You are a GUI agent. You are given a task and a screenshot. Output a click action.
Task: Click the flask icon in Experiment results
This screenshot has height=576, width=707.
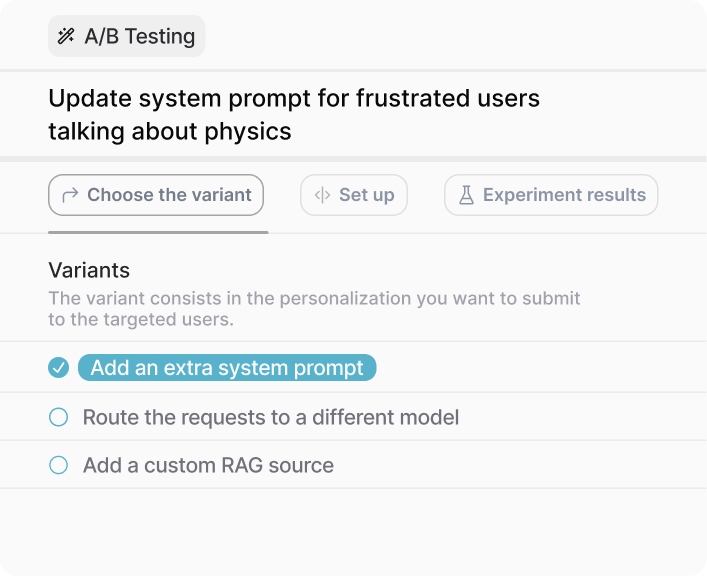click(x=466, y=195)
